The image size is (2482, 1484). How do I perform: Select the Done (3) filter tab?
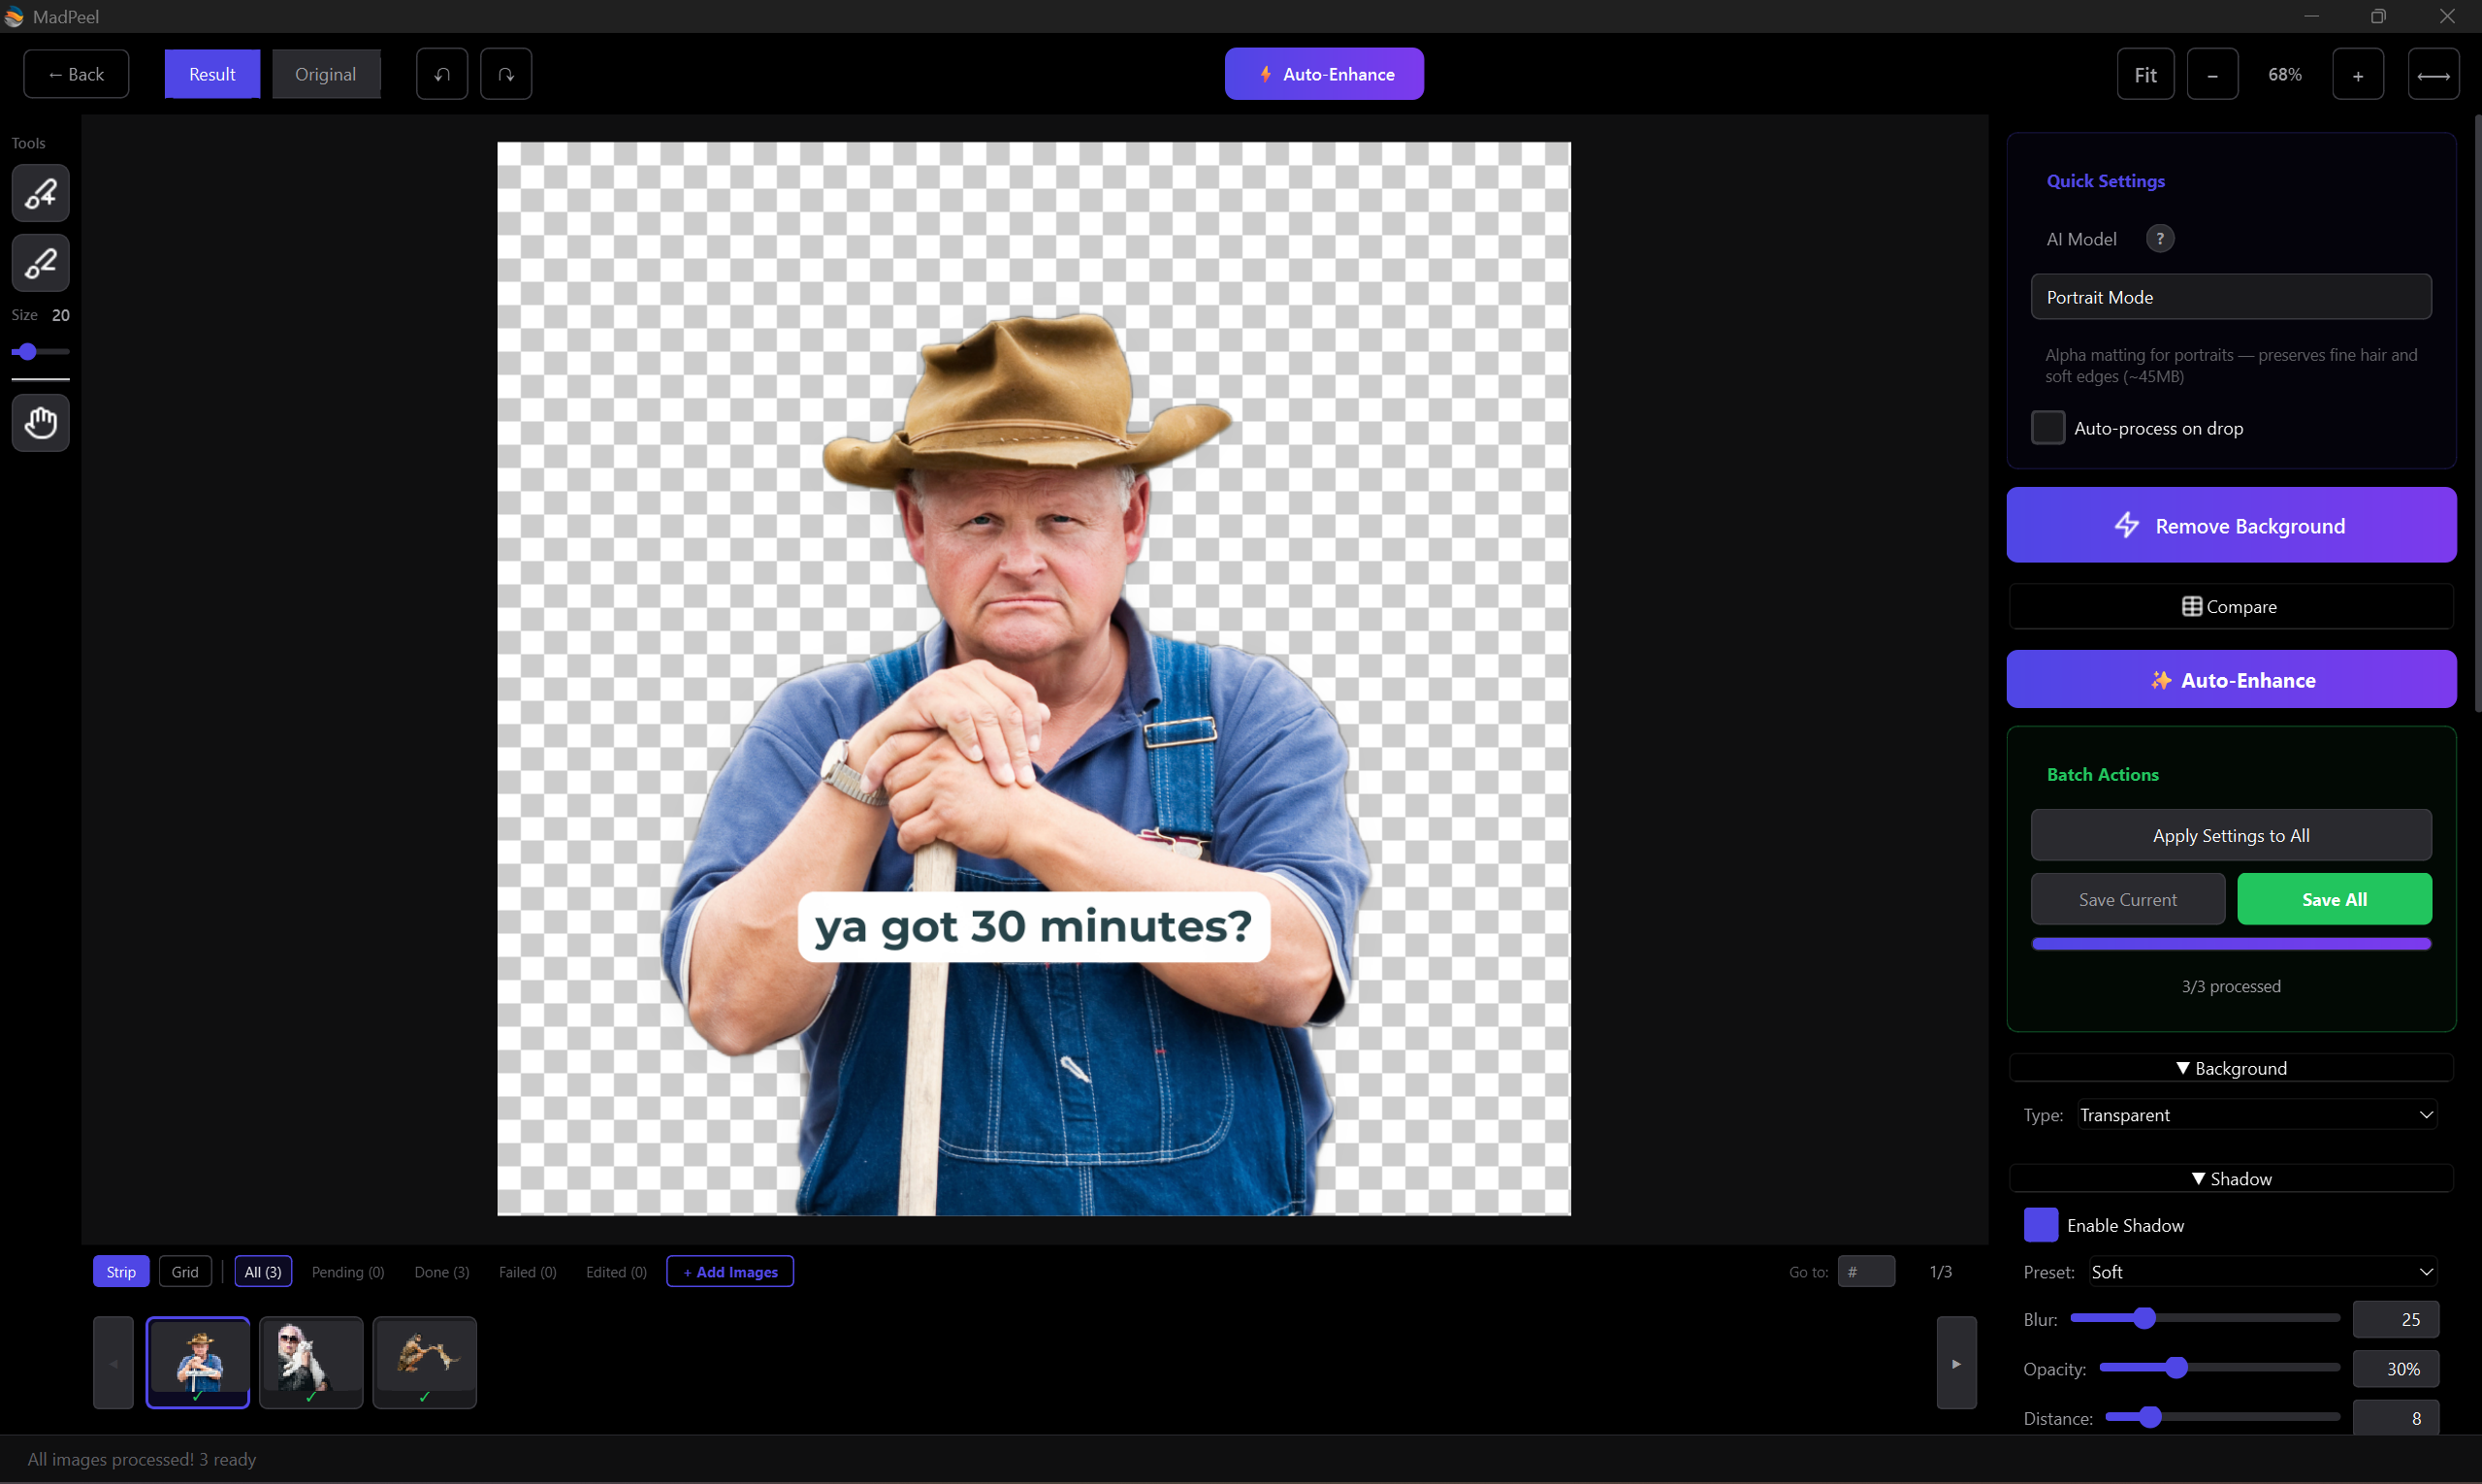(441, 1271)
